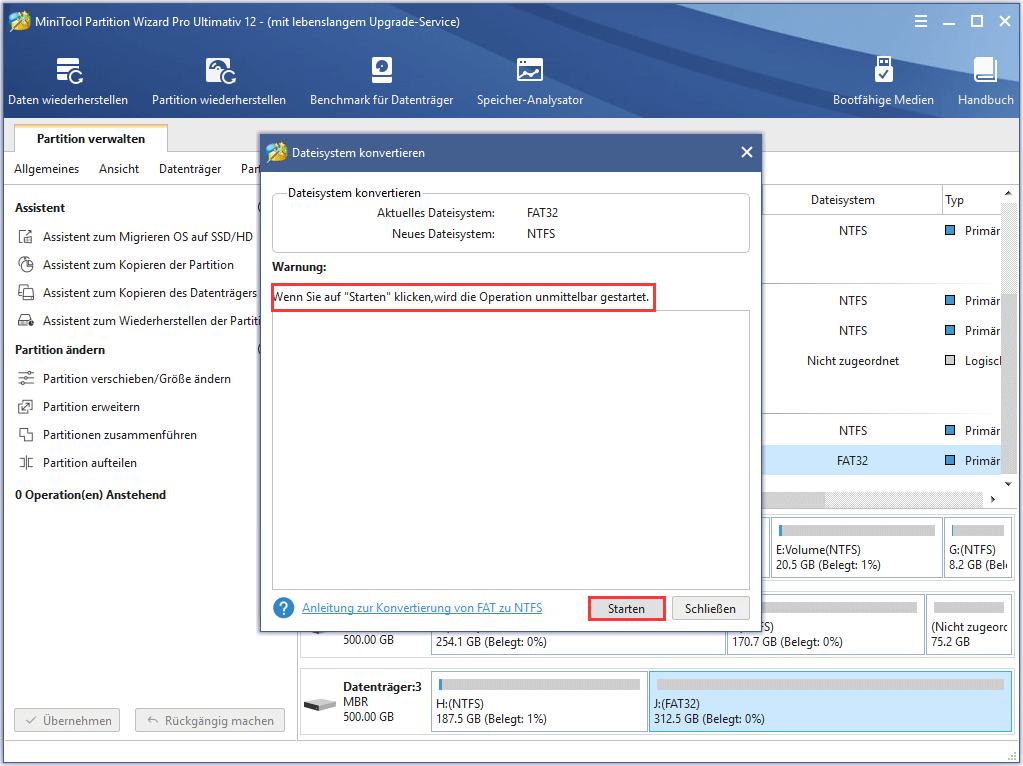This screenshot has height=766, width=1023.
Task: Click Wiederherstellen der Partition wizard icon
Action: pyautogui.click(x=25, y=321)
